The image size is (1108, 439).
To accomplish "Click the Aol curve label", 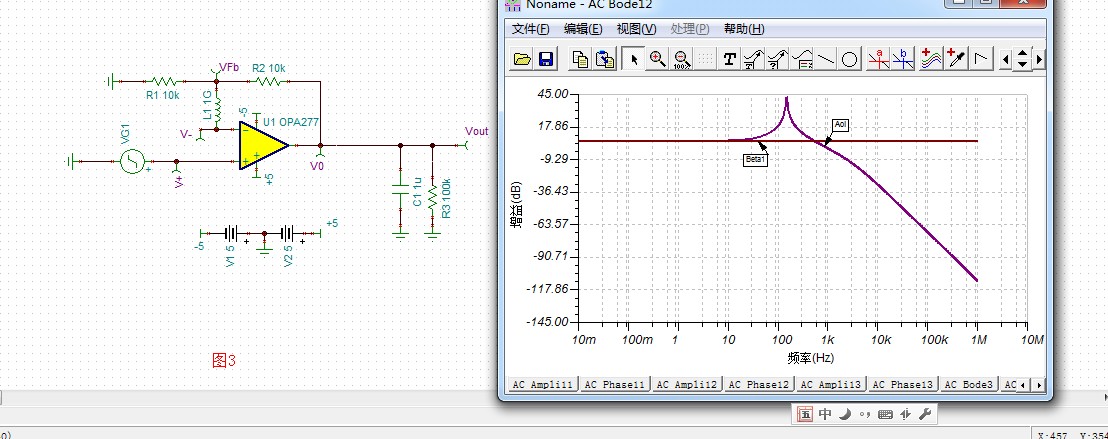I will tap(840, 125).
